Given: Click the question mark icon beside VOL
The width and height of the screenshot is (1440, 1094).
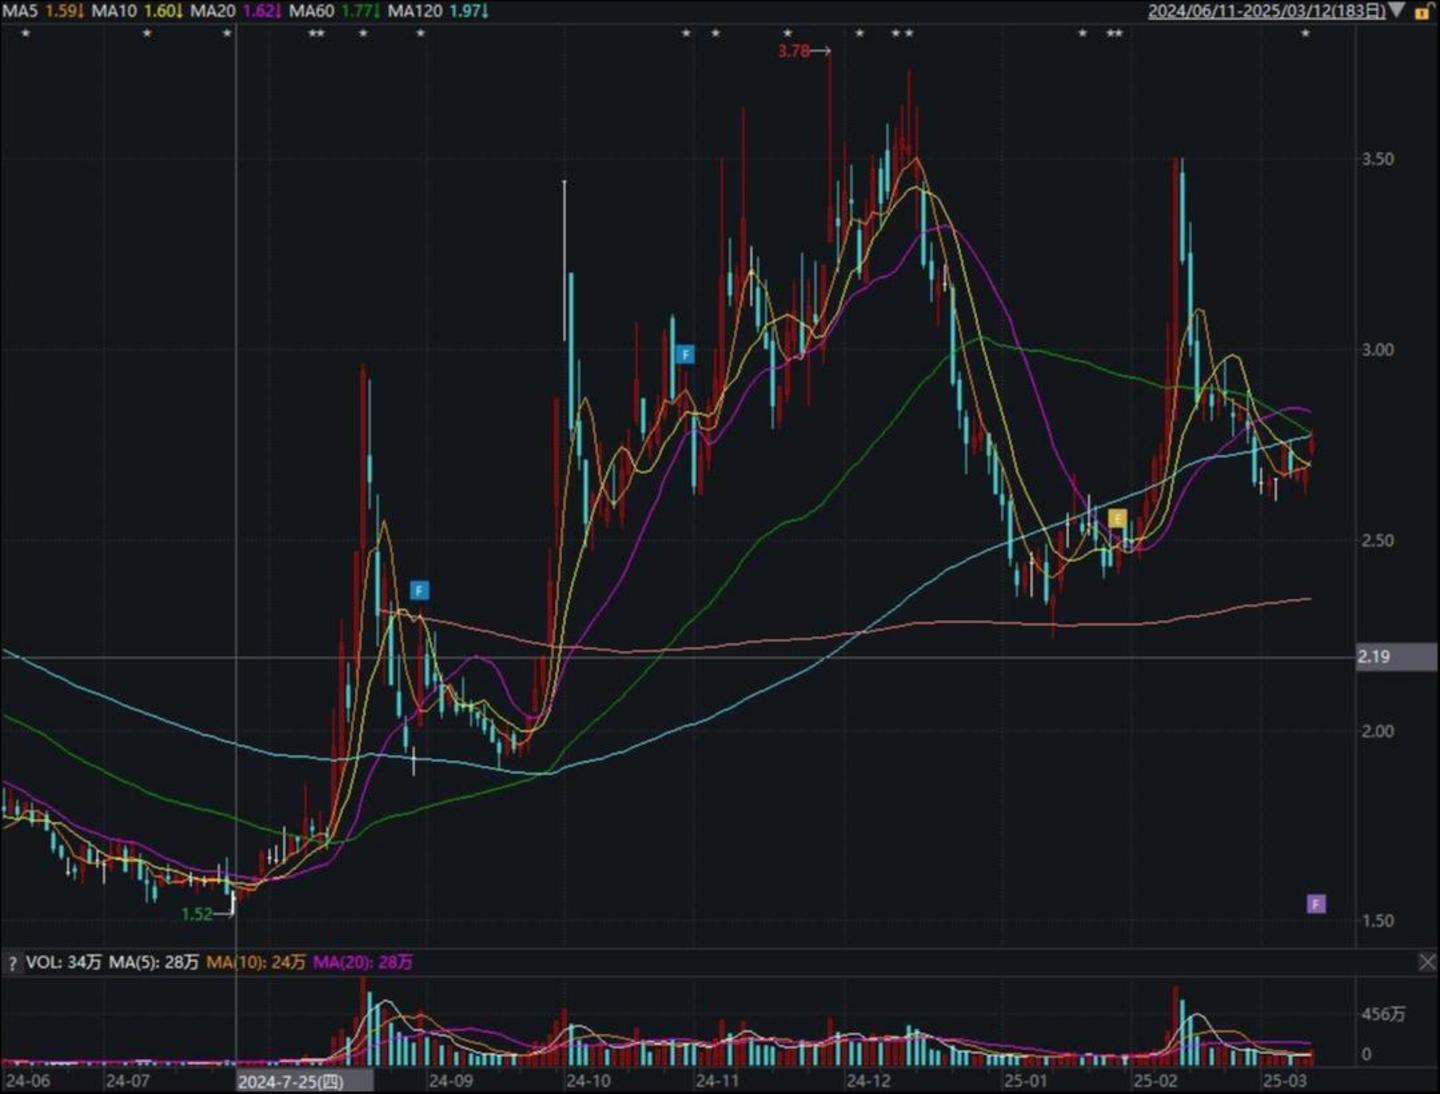Looking at the screenshot, I should click(x=12, y=964).
